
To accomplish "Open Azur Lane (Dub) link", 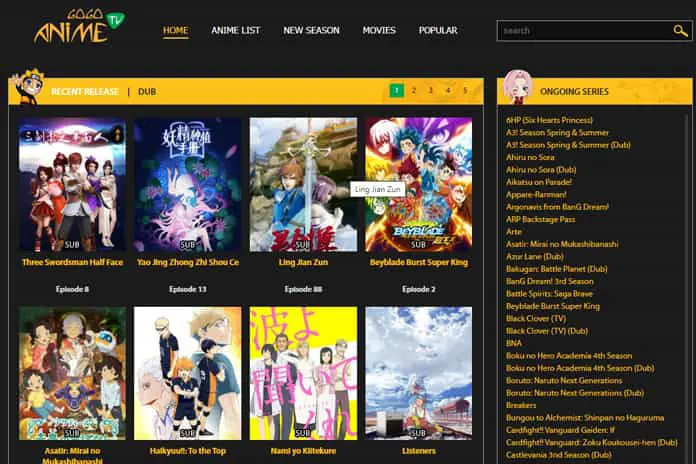I will click(x=535, y=257).
